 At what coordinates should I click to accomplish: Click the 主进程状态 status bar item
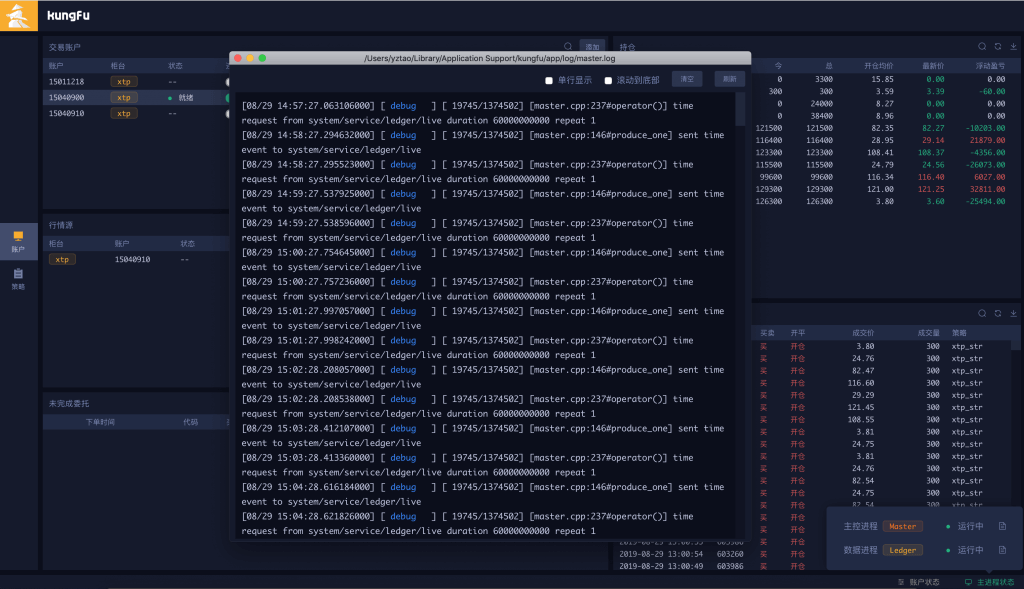[x=989, y=582]
